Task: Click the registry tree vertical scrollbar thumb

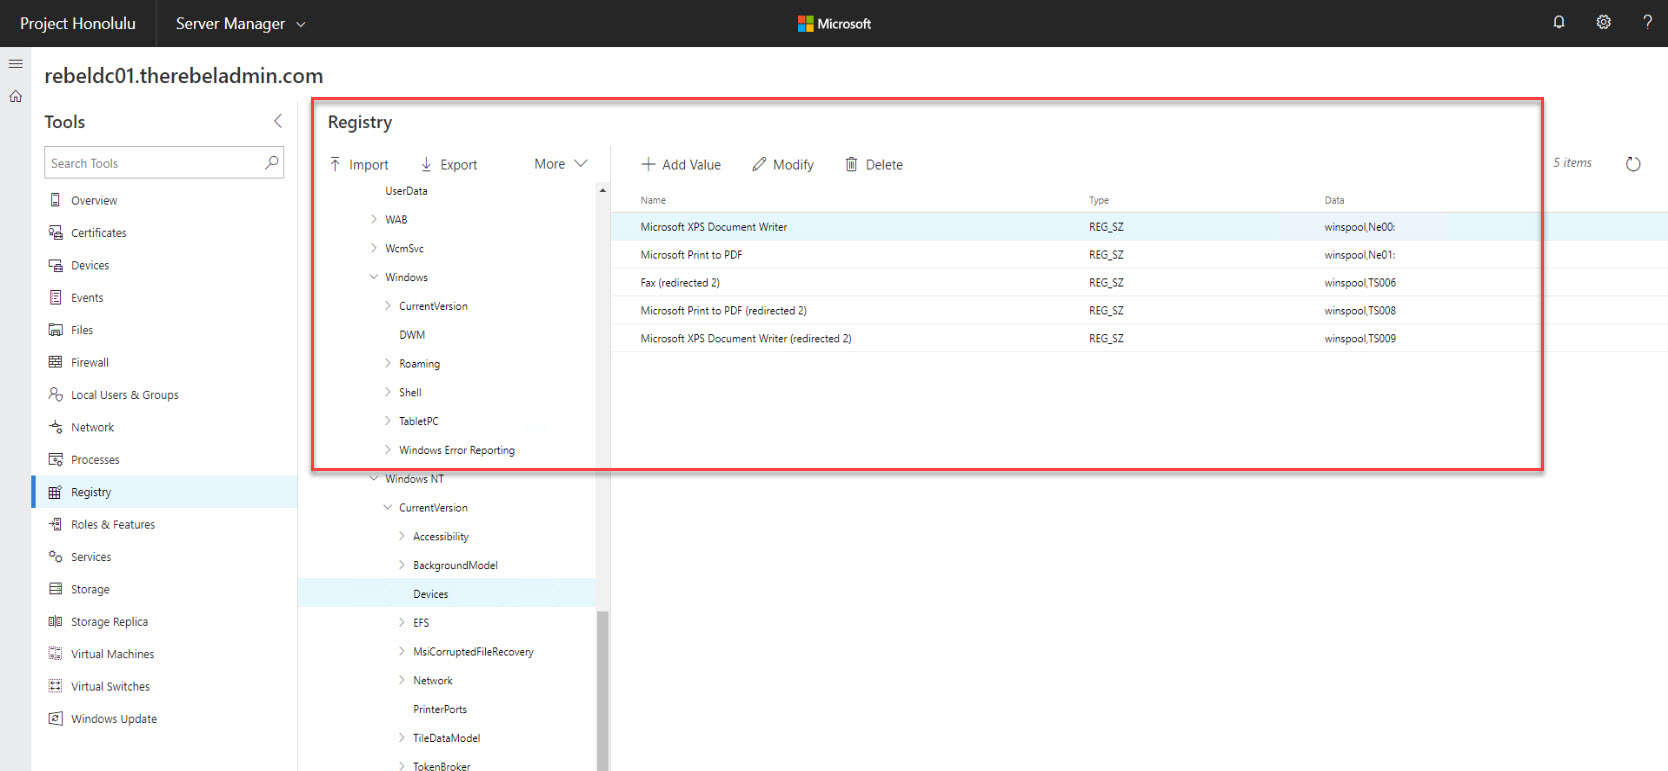Action: click(603, 690)
